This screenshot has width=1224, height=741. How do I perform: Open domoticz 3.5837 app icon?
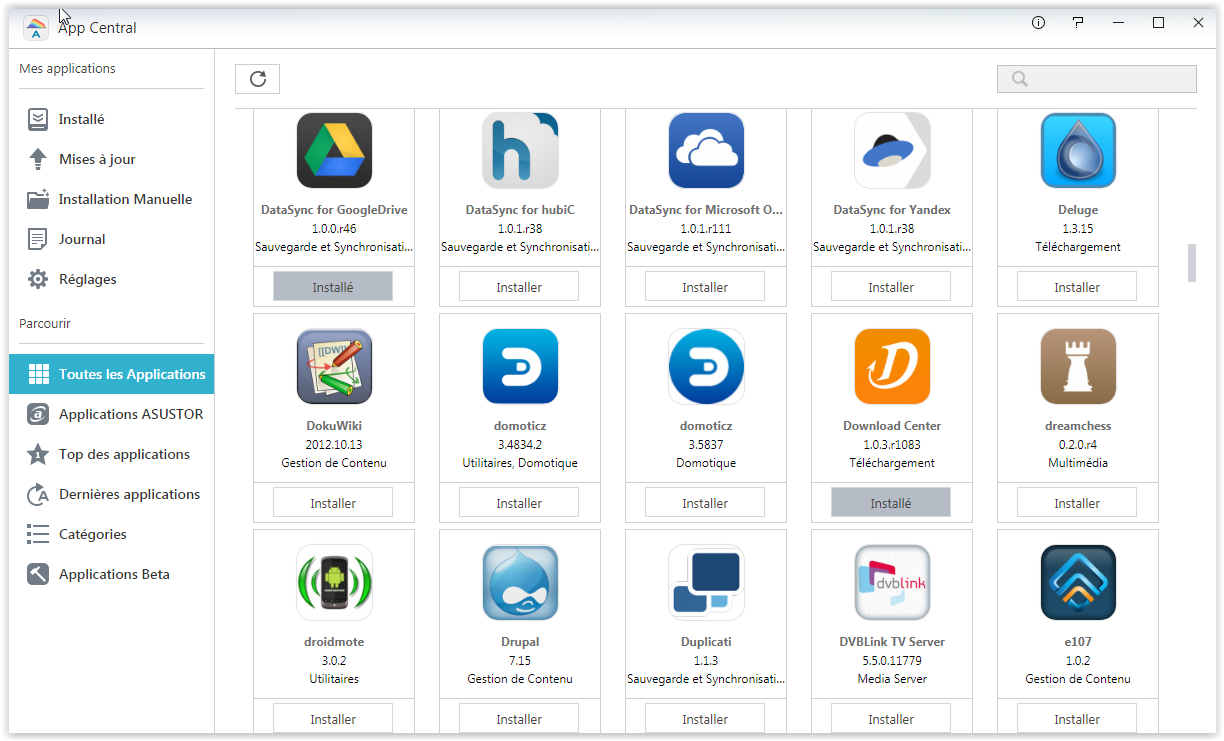click(x=706, y=367)
